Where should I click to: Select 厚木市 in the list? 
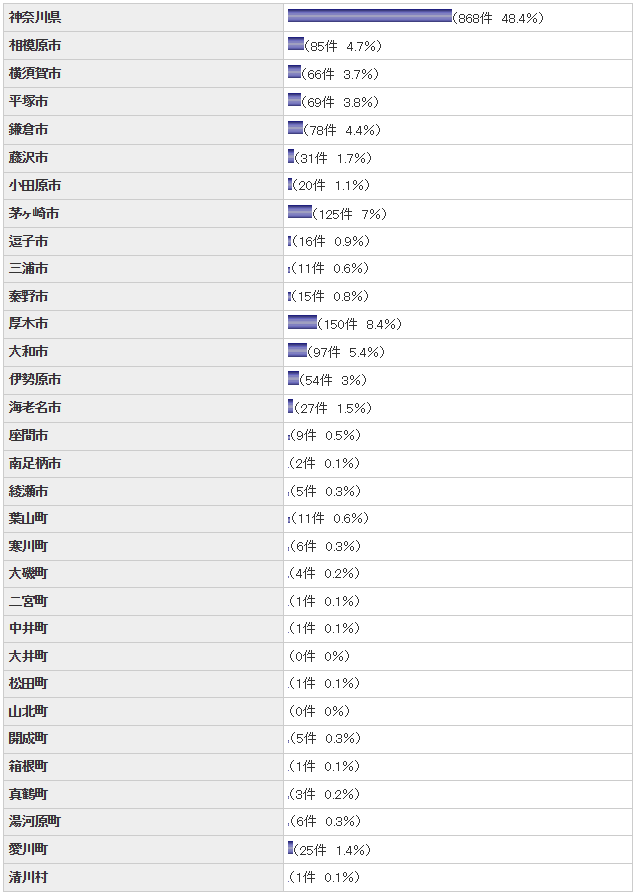click(x=29, y=324)
